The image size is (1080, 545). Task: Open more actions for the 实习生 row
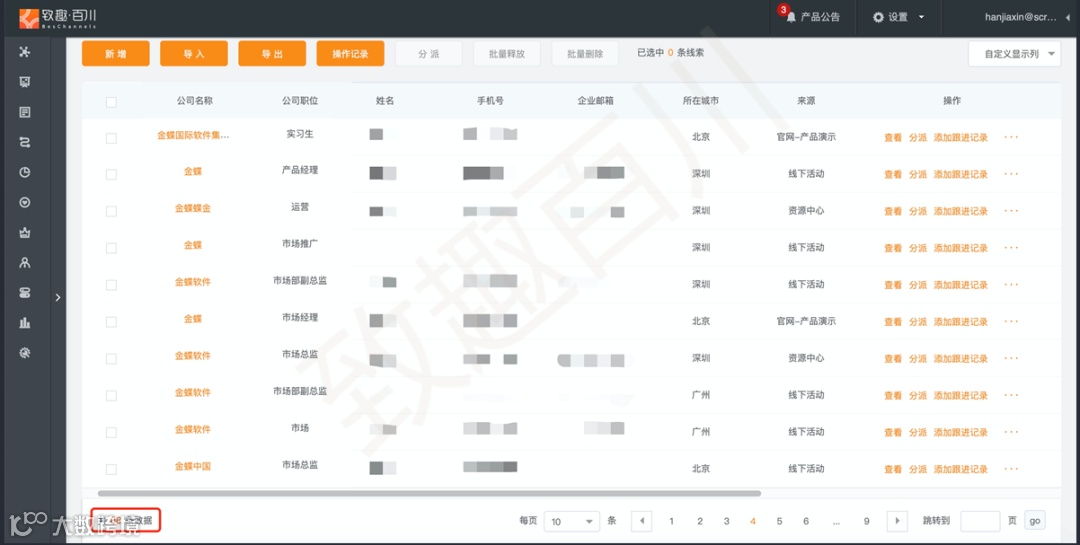click(x=1010, y=137)
